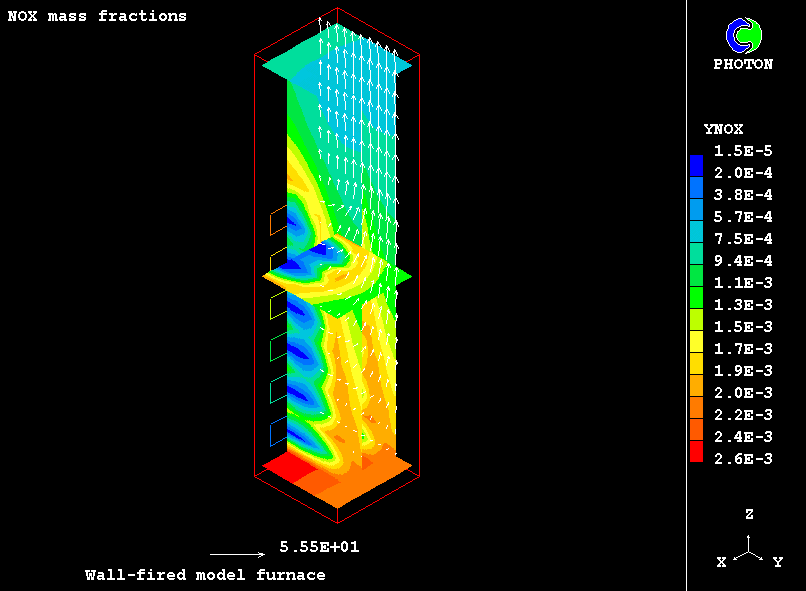Click the PHOTON text under the logo

(x=743, y=64)
